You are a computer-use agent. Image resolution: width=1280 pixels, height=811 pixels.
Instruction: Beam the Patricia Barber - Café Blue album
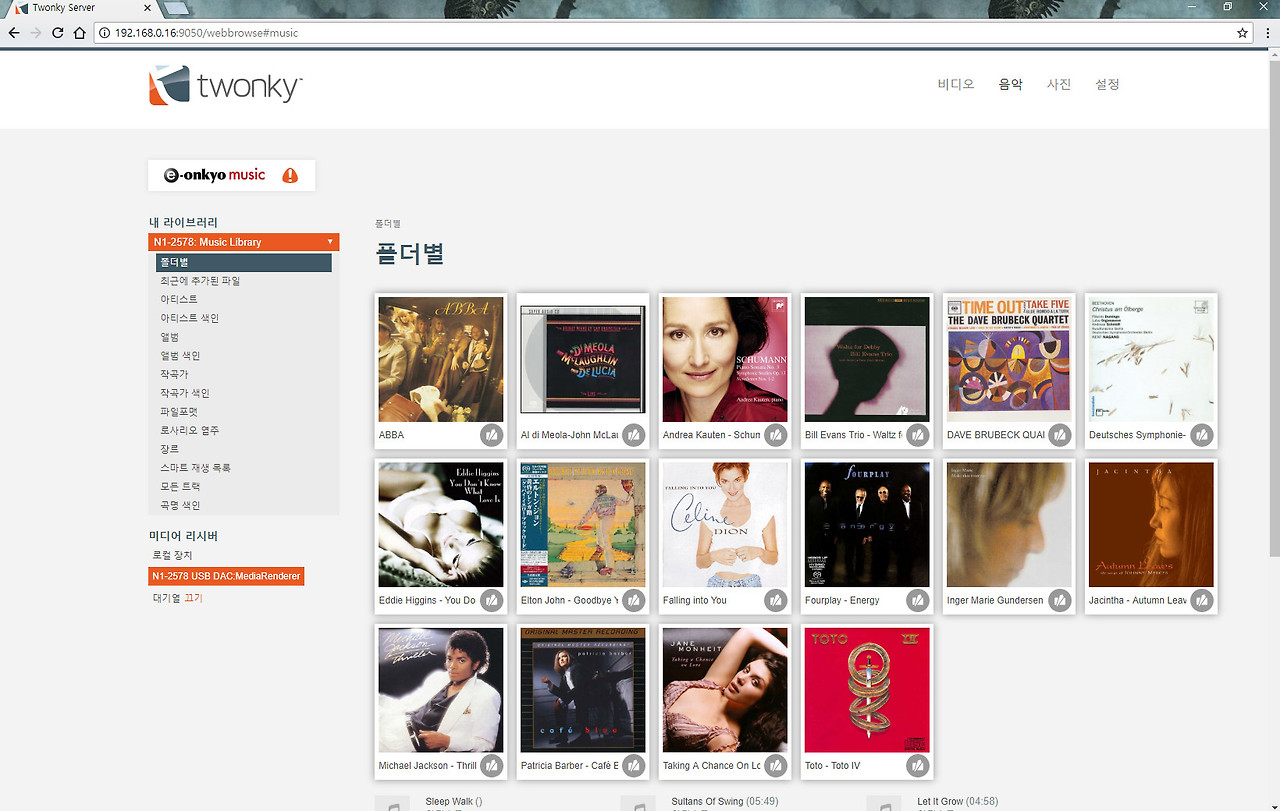click(x=633, y=765)
